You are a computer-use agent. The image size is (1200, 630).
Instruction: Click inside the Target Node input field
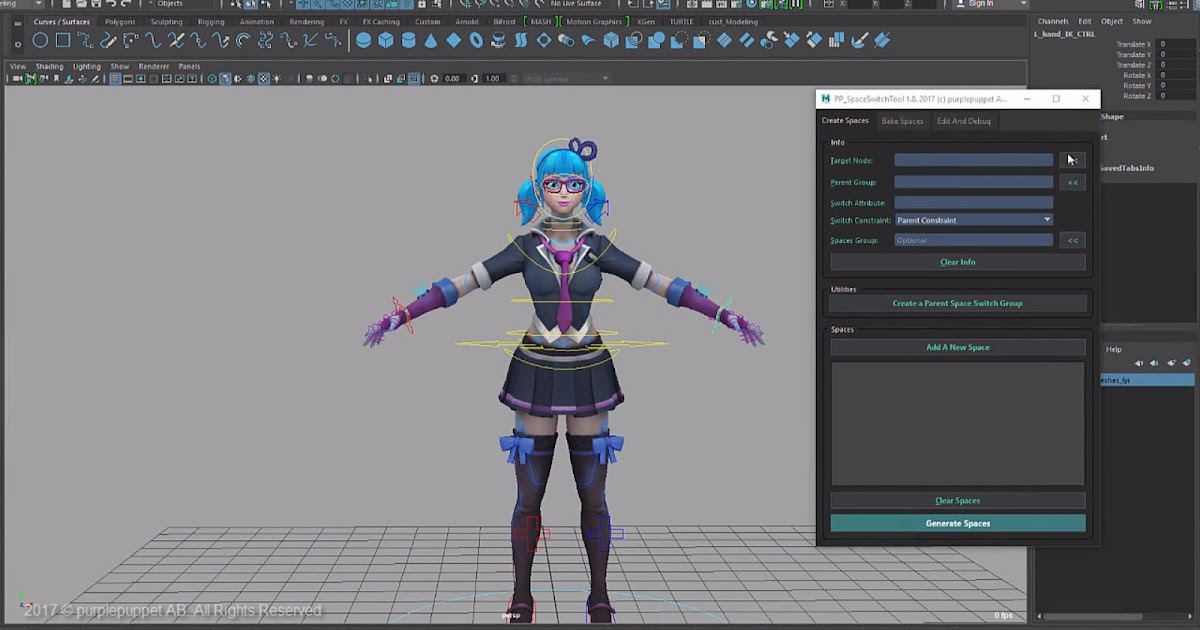973,160
